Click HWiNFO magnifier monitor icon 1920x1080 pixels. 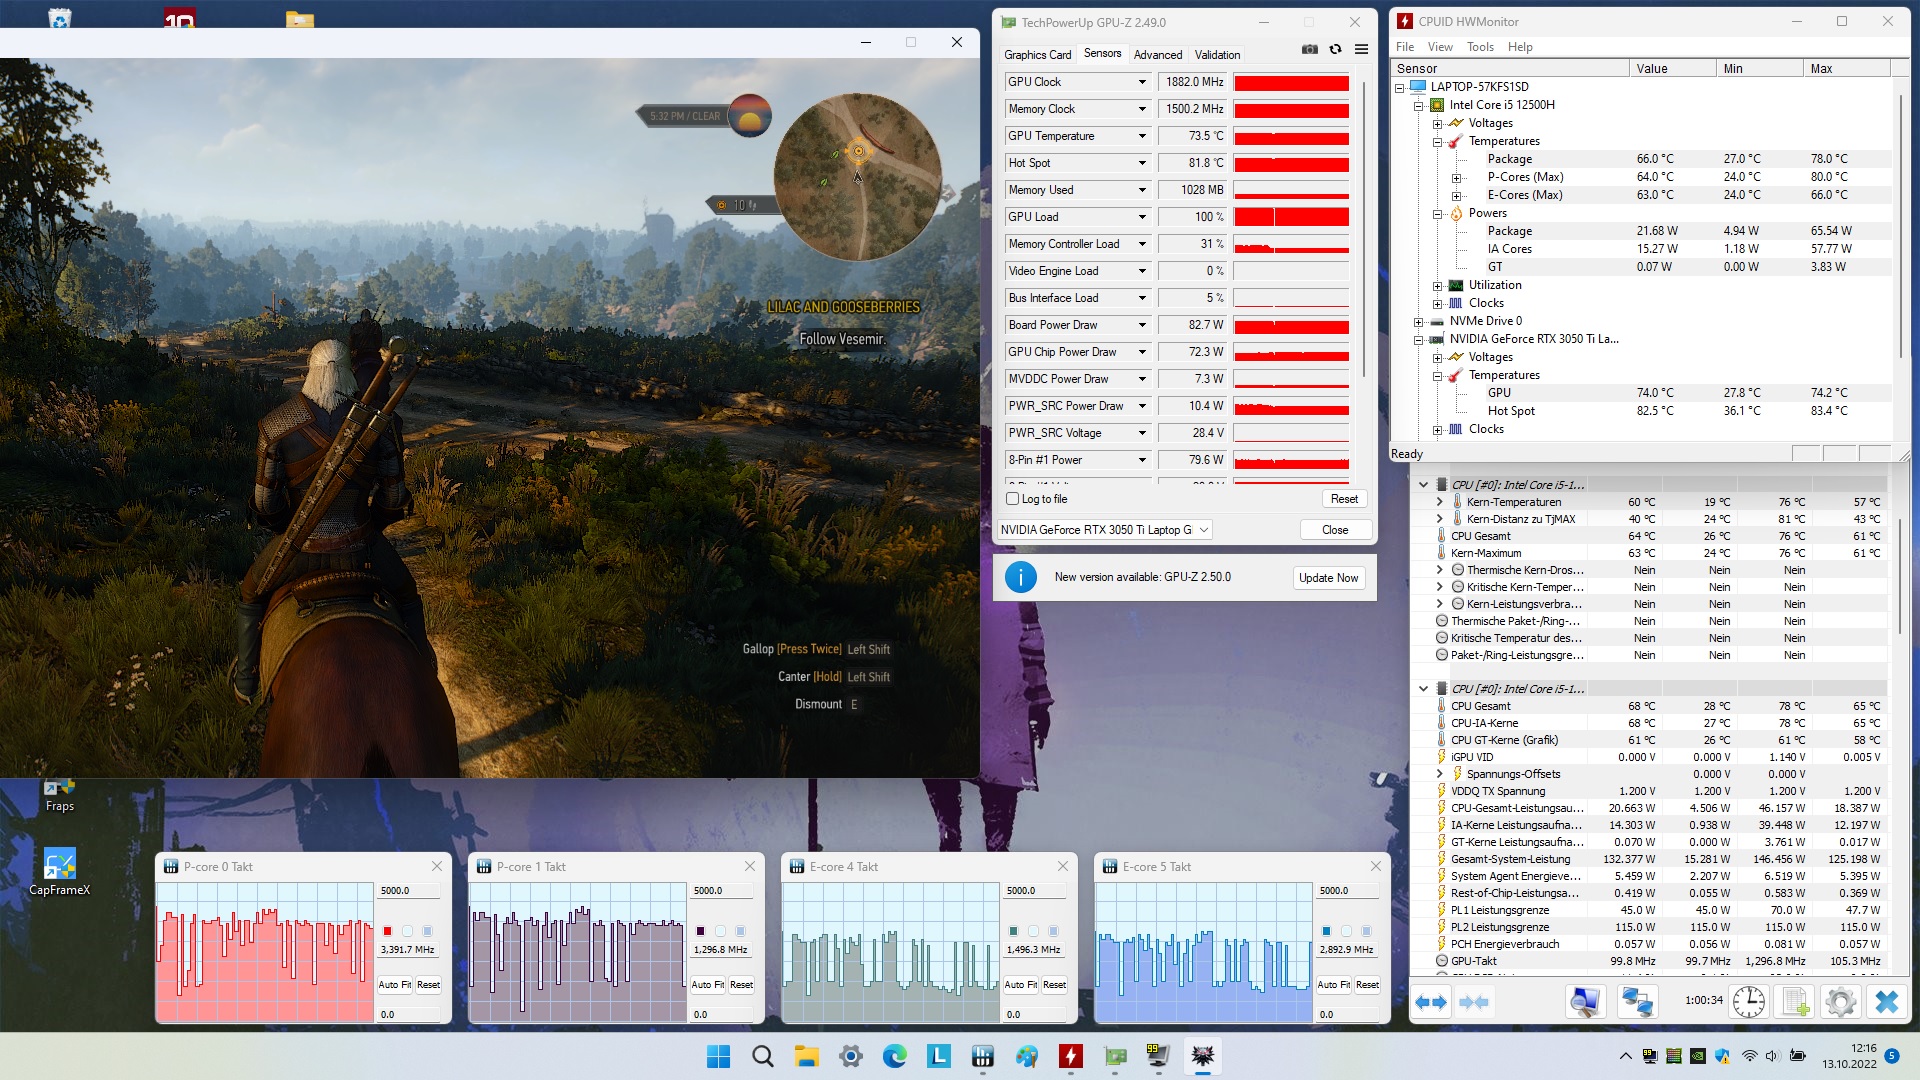click(x=1585, y=1002)
